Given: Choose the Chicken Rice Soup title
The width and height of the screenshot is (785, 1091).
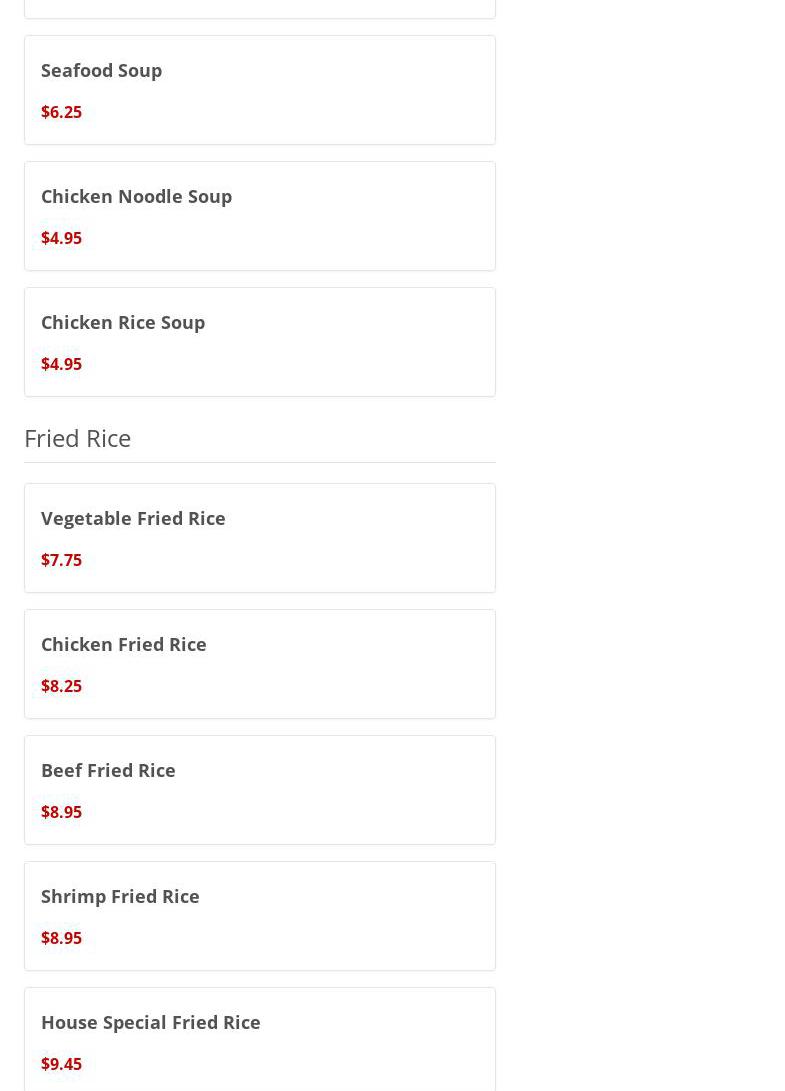Looking at the screenshot, I should [123, 322].
